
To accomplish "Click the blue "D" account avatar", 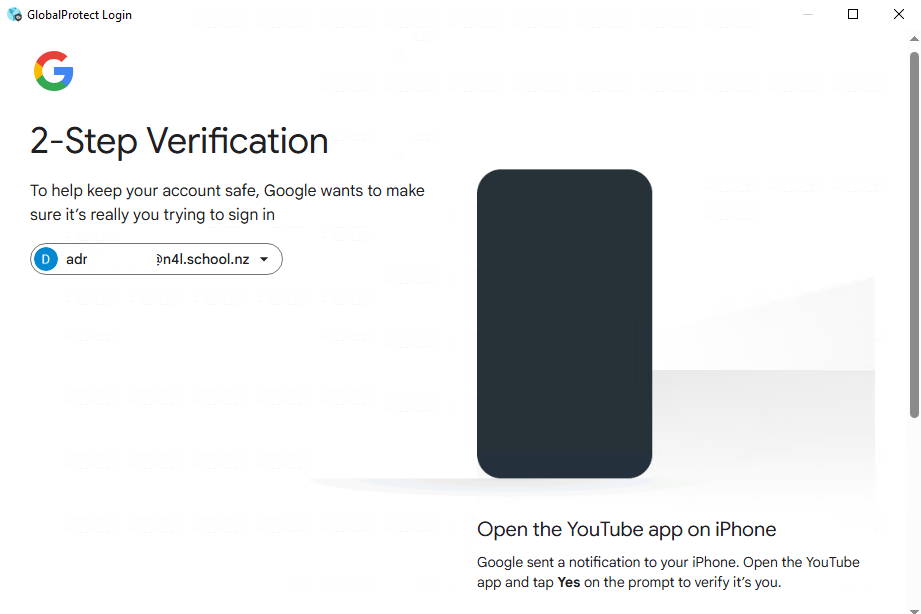I will 46,260.
